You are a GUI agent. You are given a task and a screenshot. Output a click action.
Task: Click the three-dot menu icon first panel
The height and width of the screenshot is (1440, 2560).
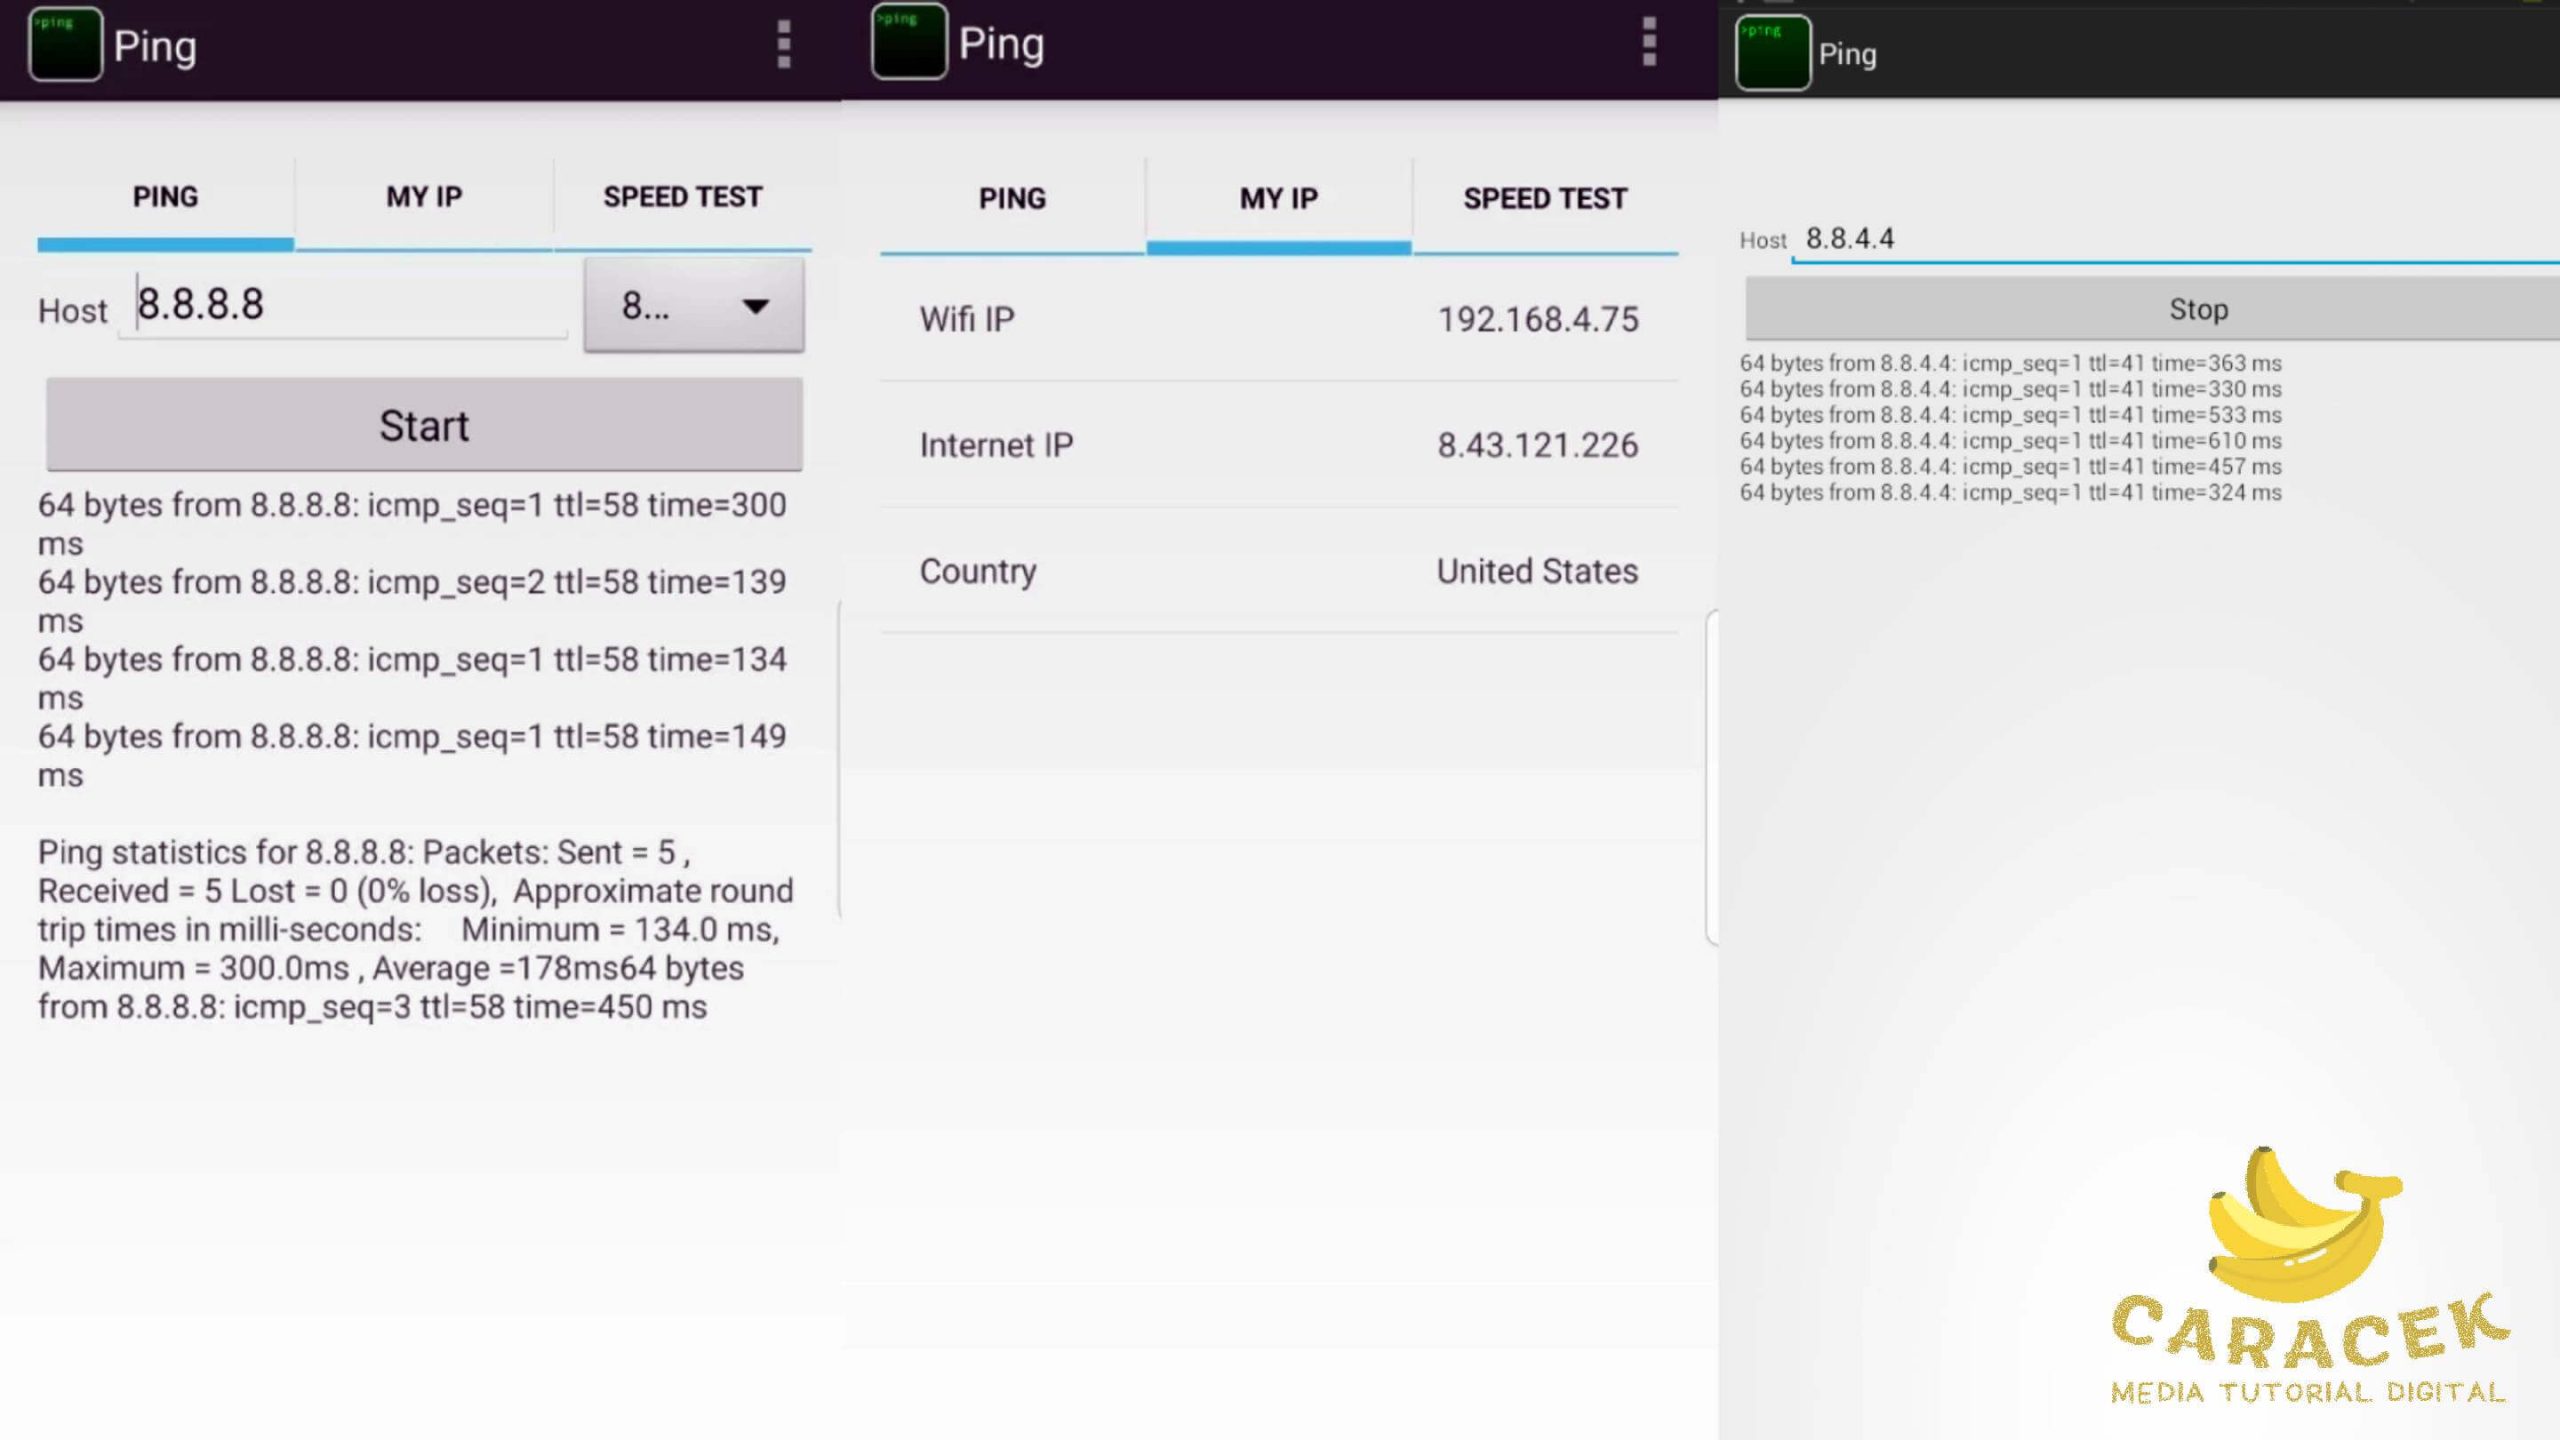click(784, 44)
